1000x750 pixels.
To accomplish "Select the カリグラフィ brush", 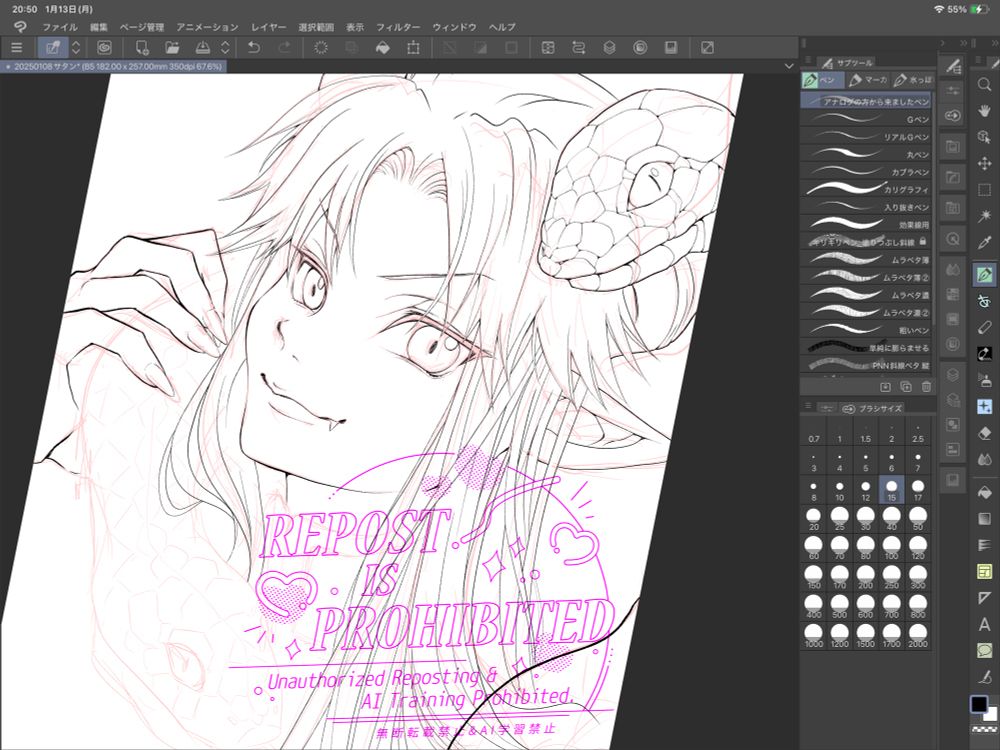I will click(865, 189).
